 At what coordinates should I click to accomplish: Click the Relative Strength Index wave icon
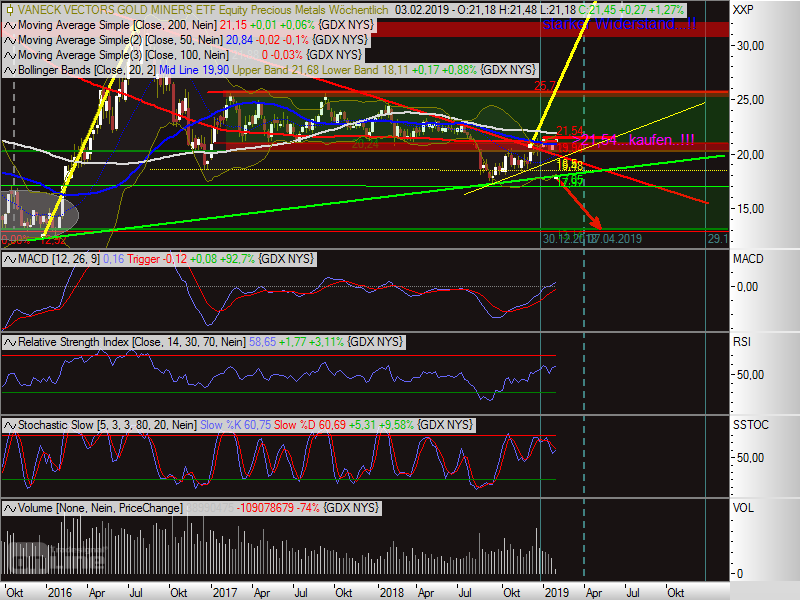click(x=10, y=342)
